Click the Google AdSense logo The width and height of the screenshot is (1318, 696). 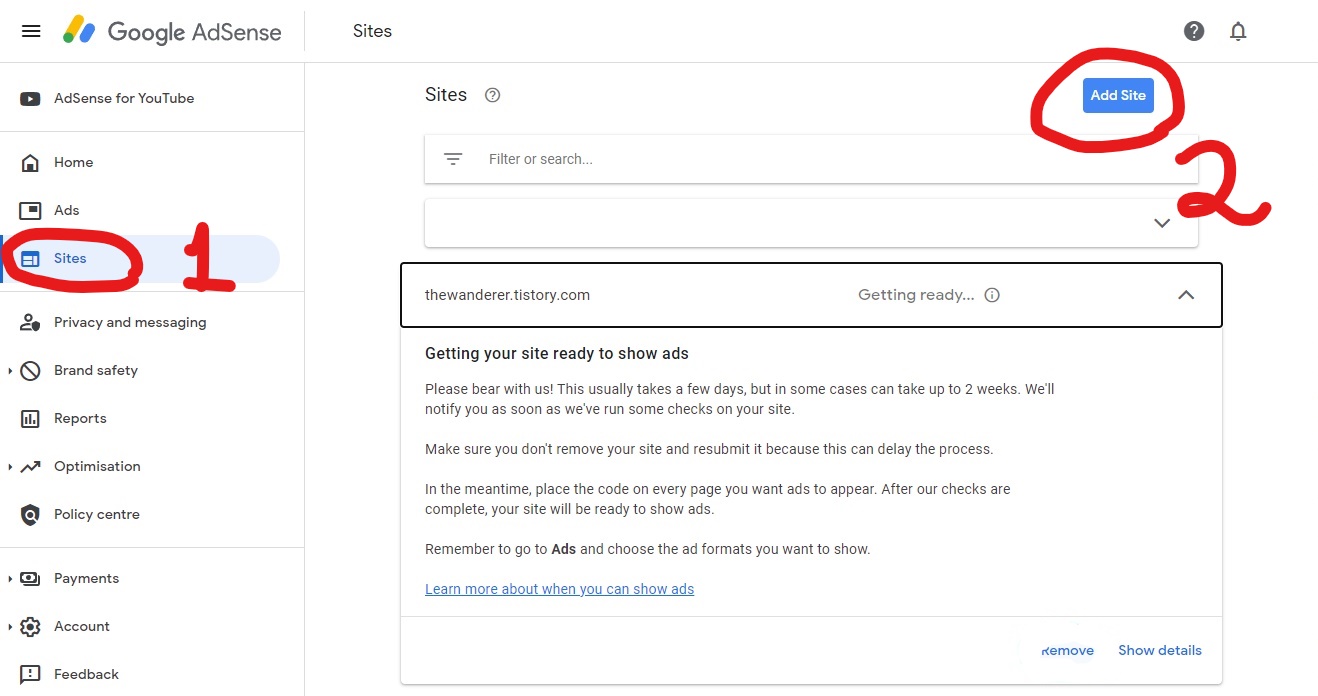pyautogui.click(x=172, y=31)
